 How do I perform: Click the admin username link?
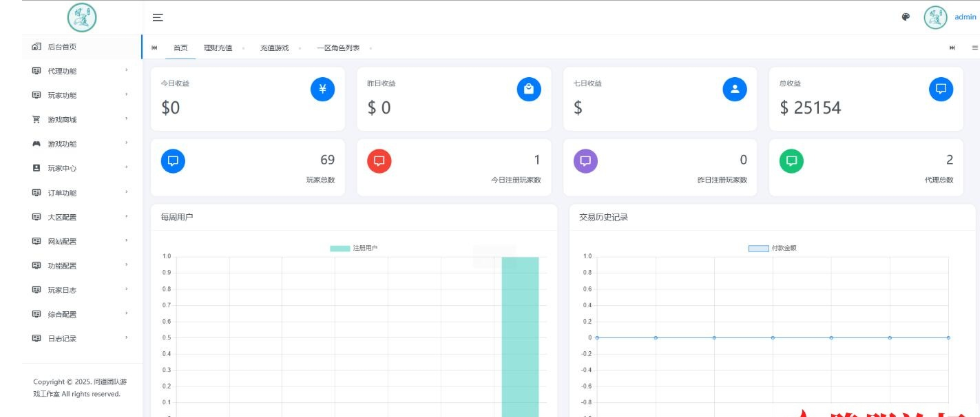point(965,18)
